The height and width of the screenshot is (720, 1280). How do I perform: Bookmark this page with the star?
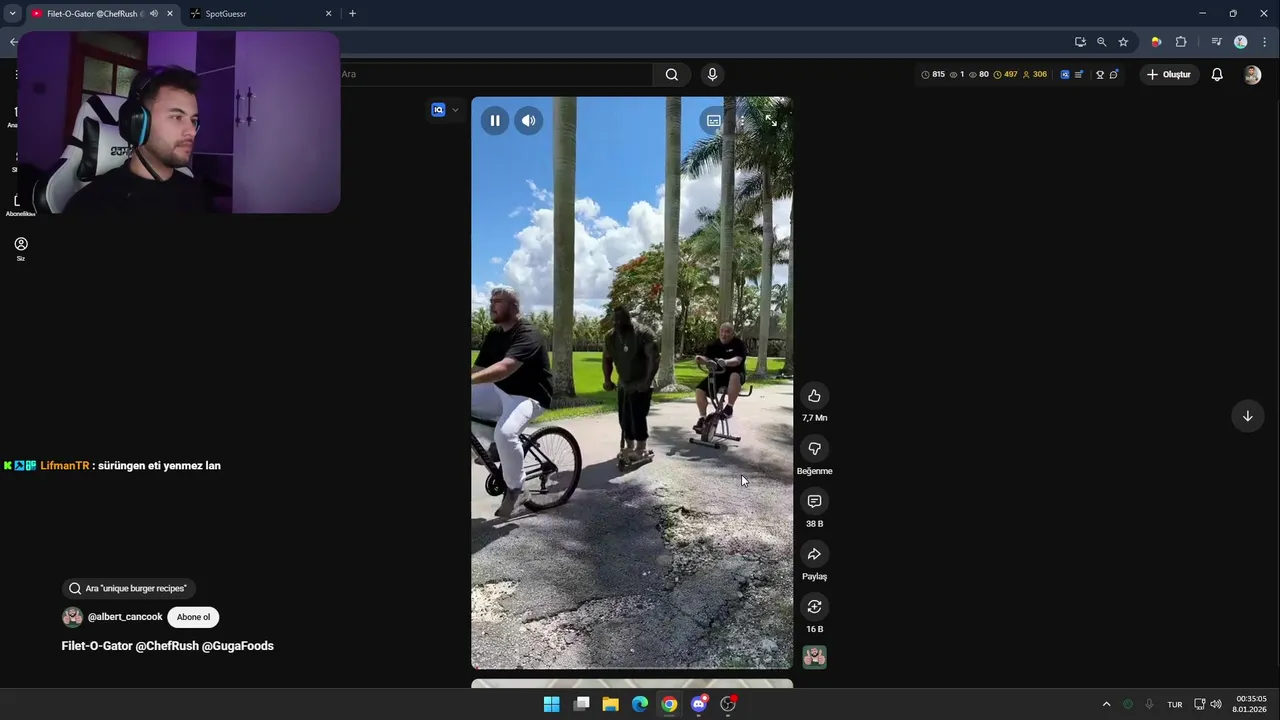point(1123,42)
